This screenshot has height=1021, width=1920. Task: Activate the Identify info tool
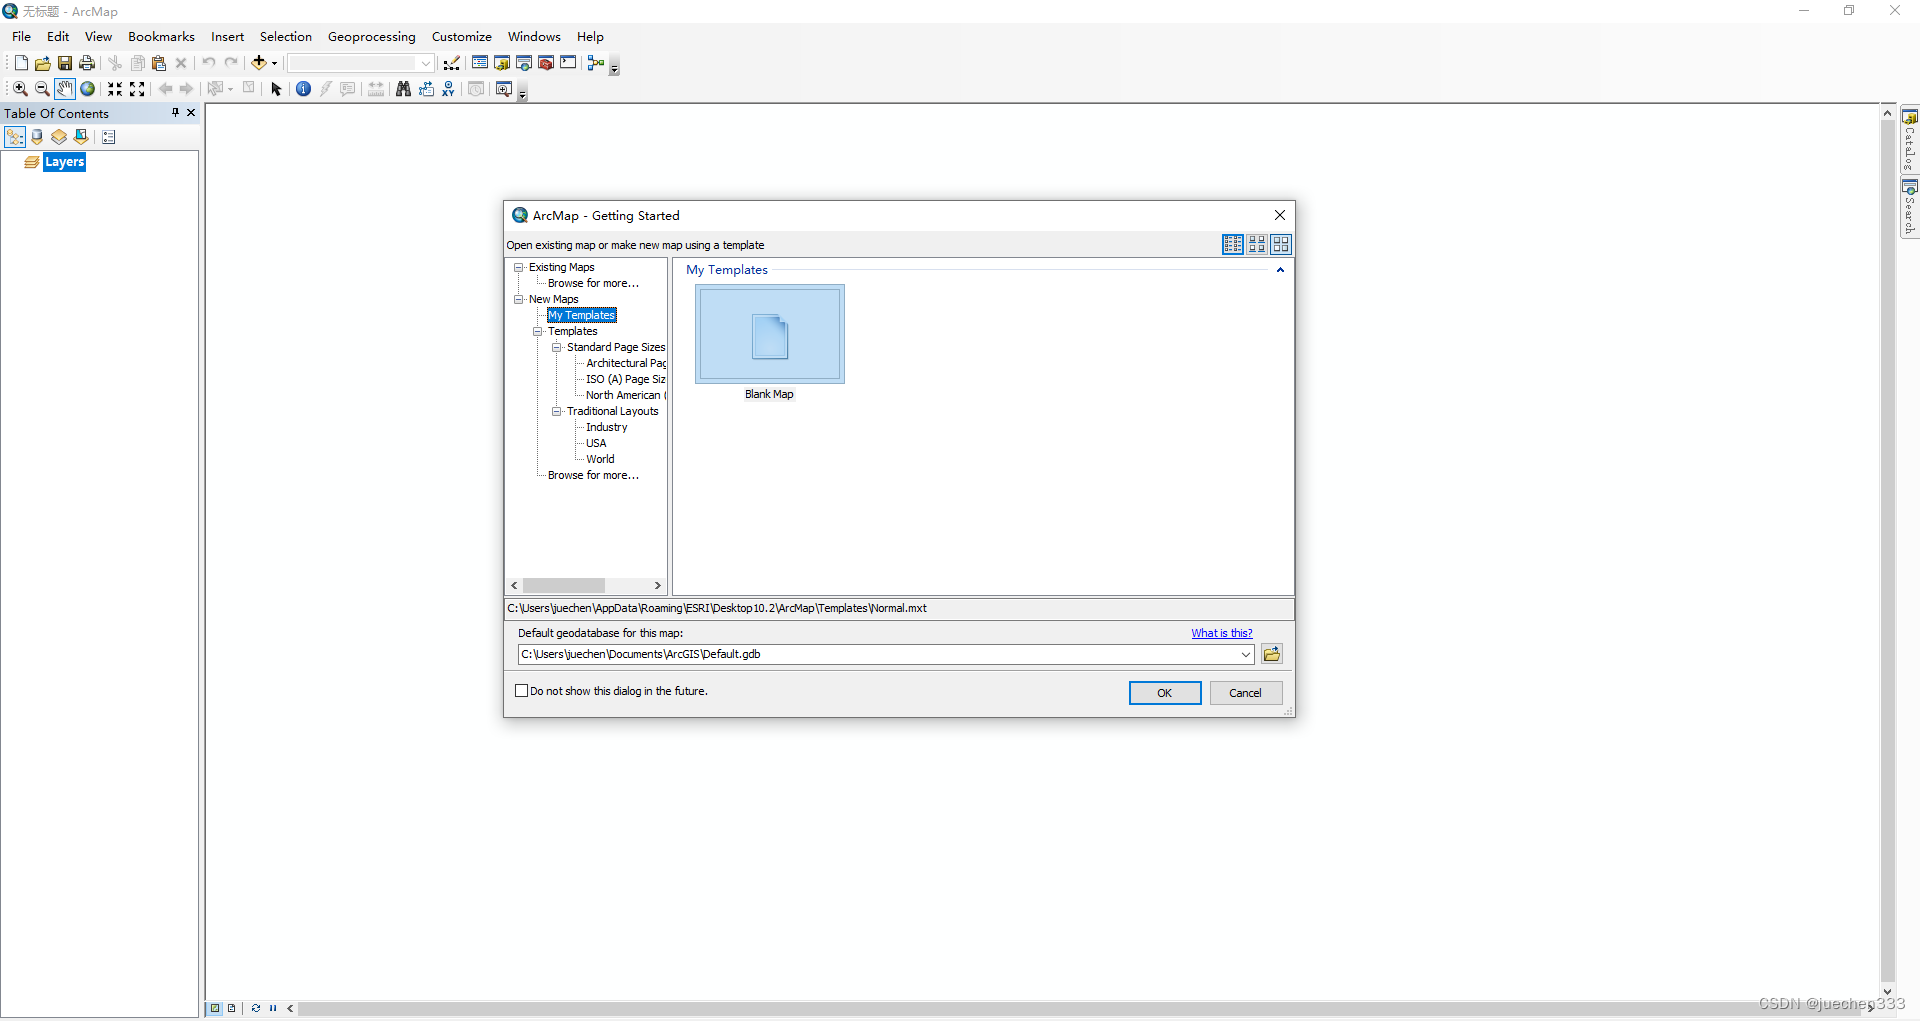point(304,89)
